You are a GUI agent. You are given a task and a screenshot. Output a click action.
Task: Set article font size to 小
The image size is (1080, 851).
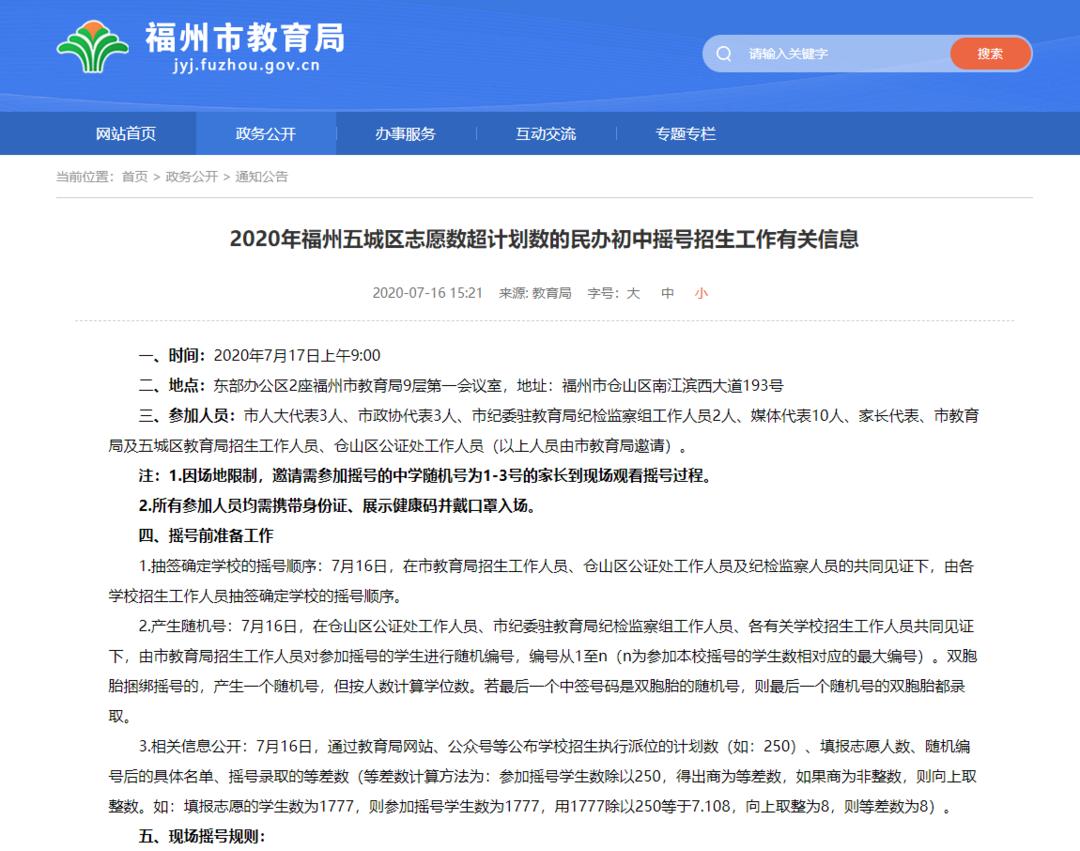point(701,293)
